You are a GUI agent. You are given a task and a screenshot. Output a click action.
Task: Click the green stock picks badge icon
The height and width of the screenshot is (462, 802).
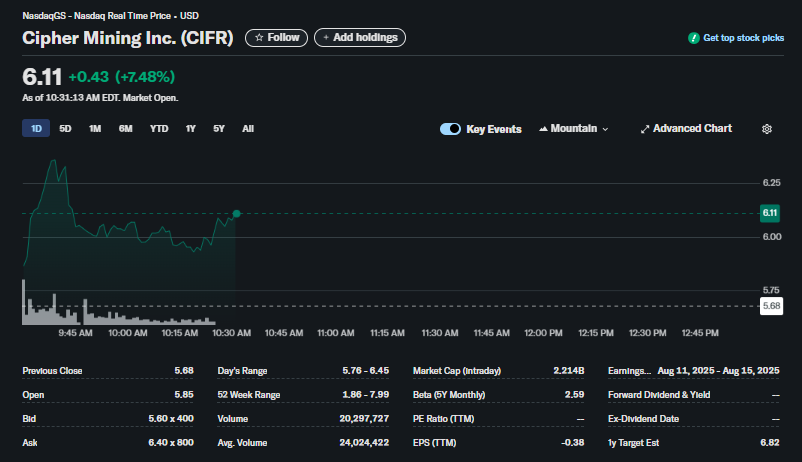click(x=694, y=38)
